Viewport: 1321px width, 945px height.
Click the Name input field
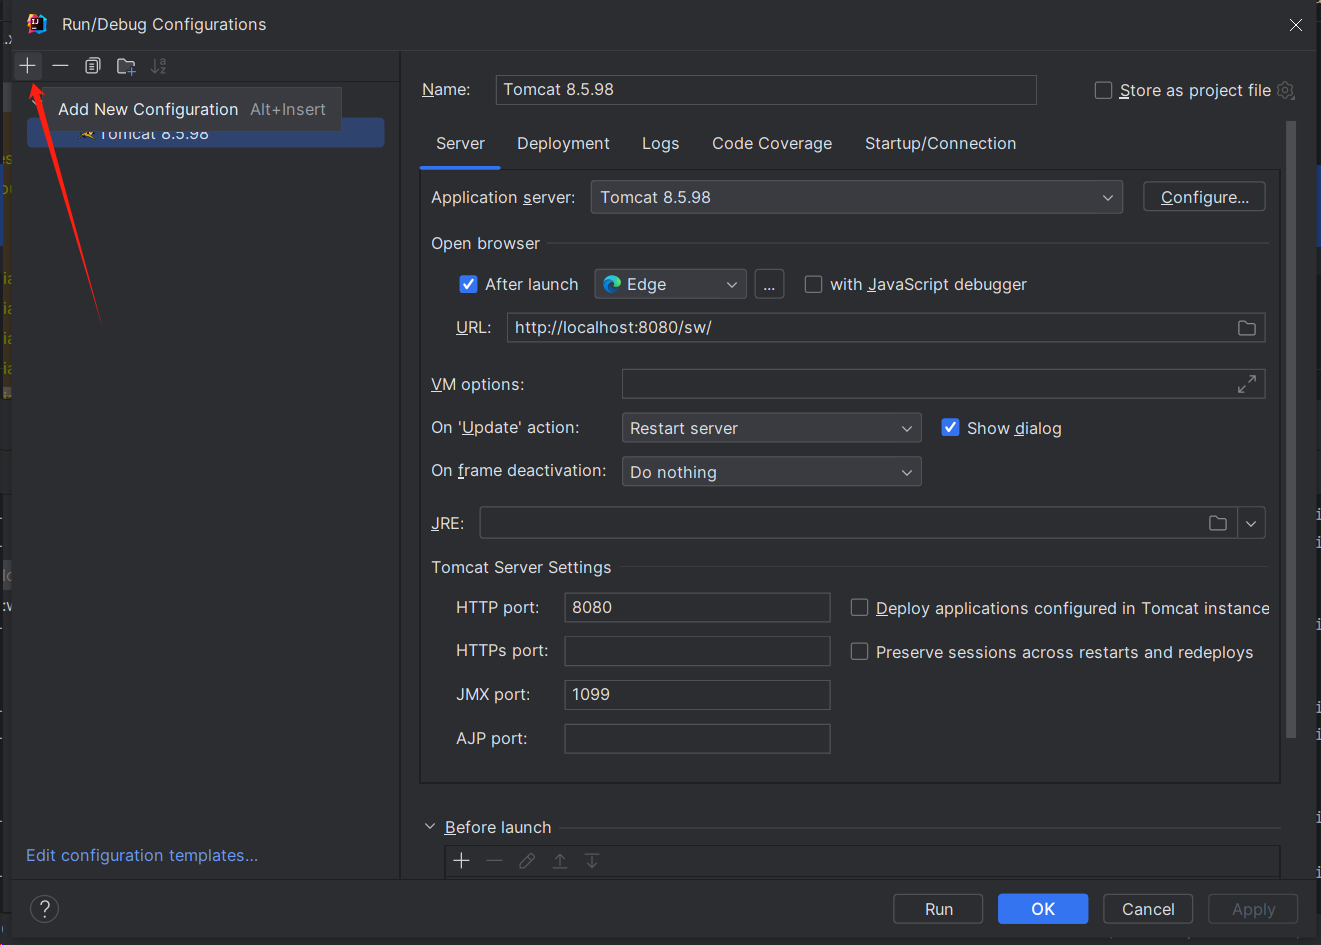point(766,90)
